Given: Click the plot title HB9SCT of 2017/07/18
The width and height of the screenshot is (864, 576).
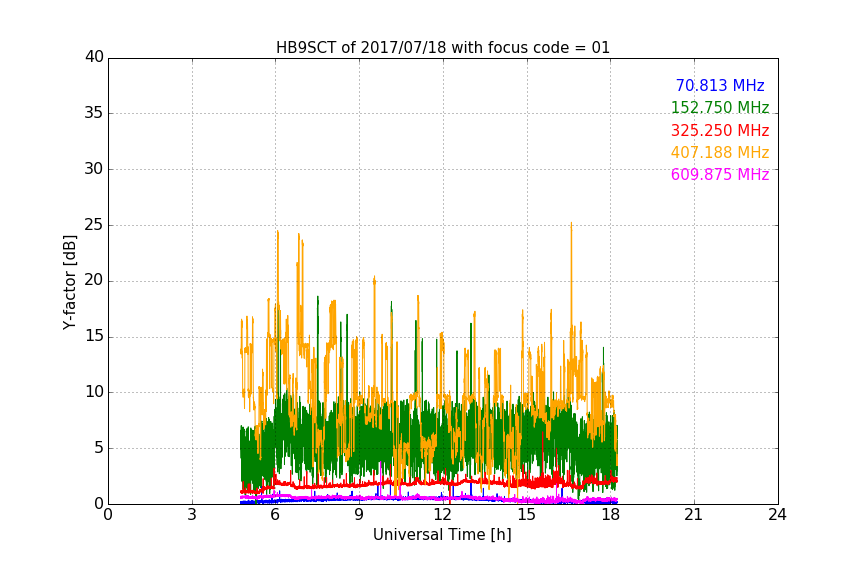Looking at the screenshot, I should [443, 48].
